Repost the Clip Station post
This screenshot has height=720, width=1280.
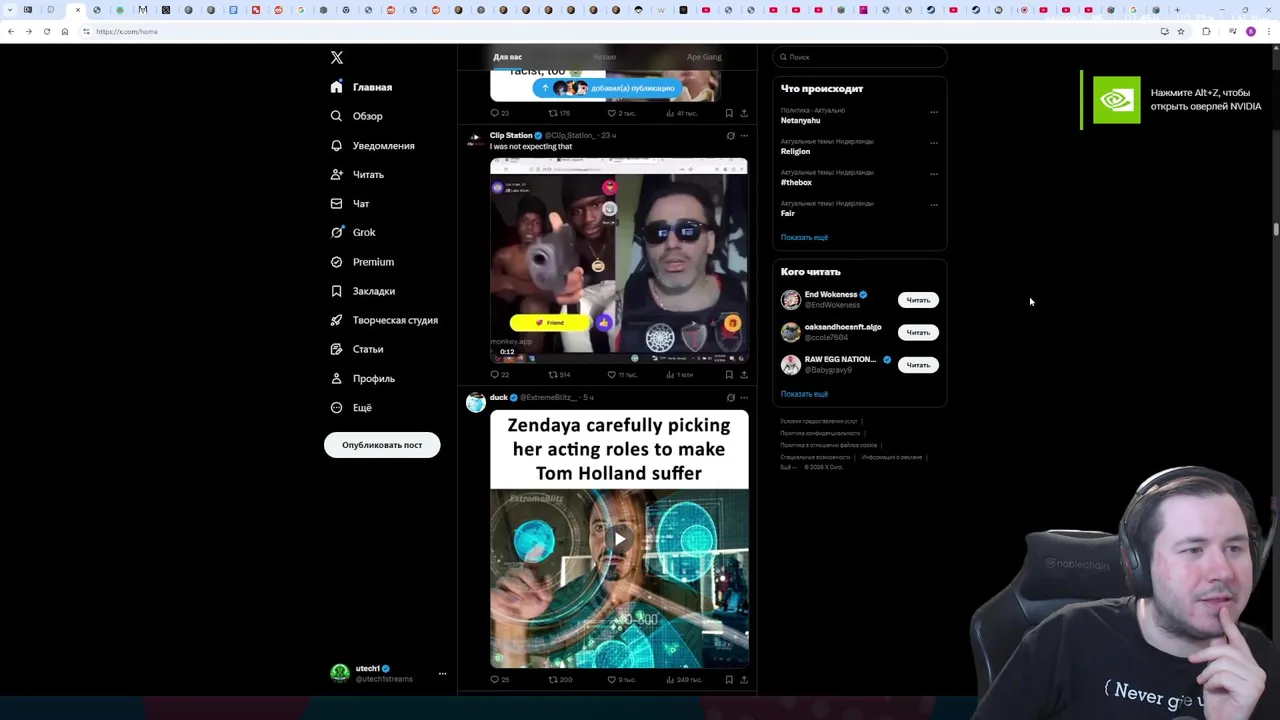tap(559, 375)
